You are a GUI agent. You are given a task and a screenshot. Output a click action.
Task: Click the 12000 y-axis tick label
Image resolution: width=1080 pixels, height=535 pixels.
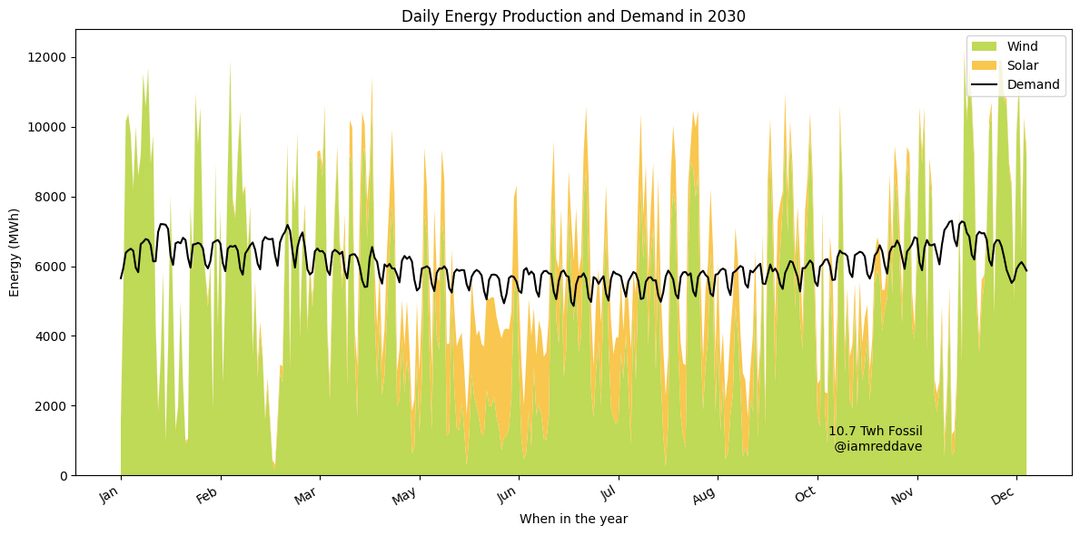tap(46, 57)
